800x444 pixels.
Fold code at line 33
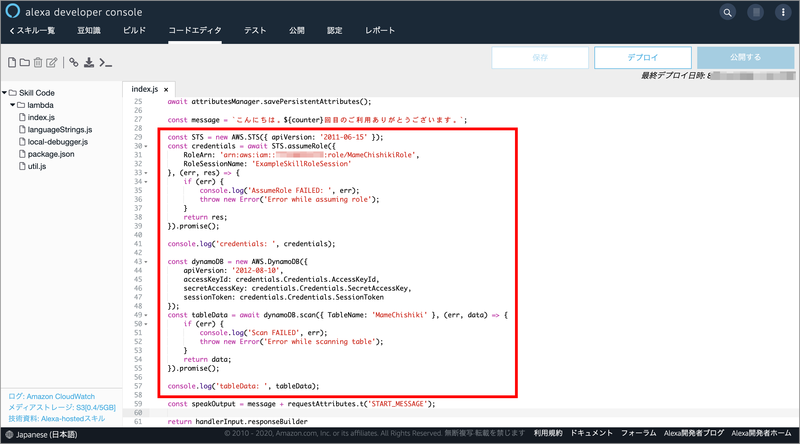pos(146,173)
